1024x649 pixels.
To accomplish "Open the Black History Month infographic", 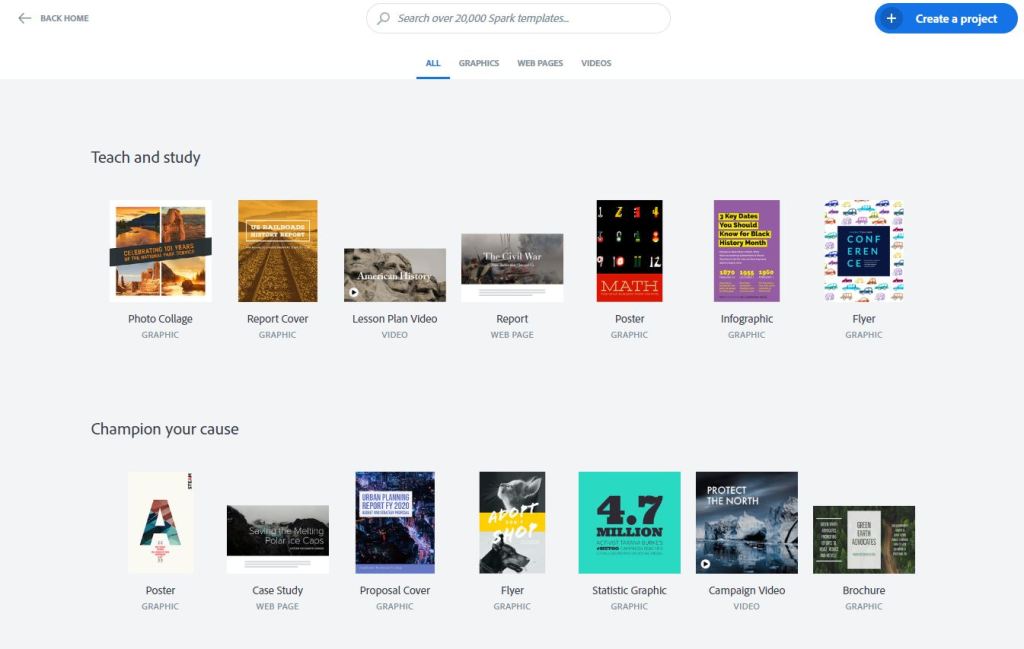I will [746, 251].
